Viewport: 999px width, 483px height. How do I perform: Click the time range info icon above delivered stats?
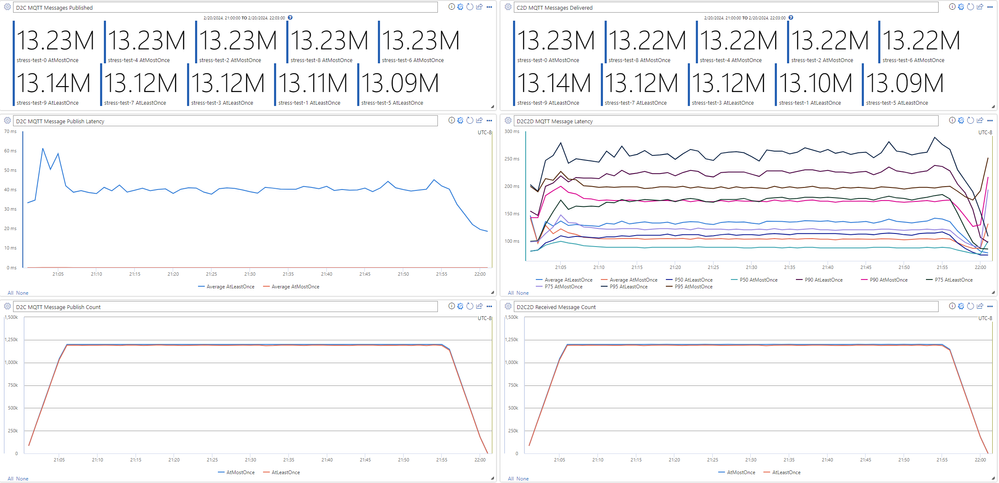click(791, 17)
